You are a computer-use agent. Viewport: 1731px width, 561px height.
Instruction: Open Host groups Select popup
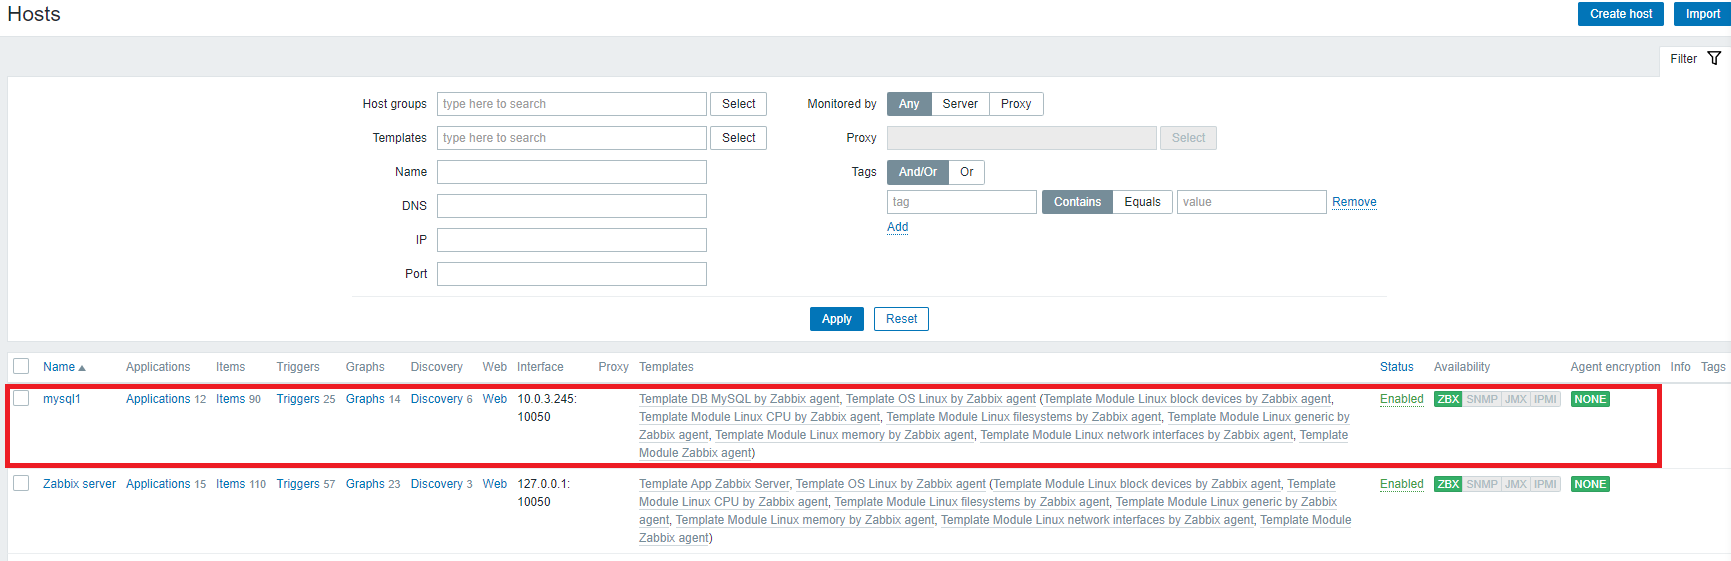point(739,104)
